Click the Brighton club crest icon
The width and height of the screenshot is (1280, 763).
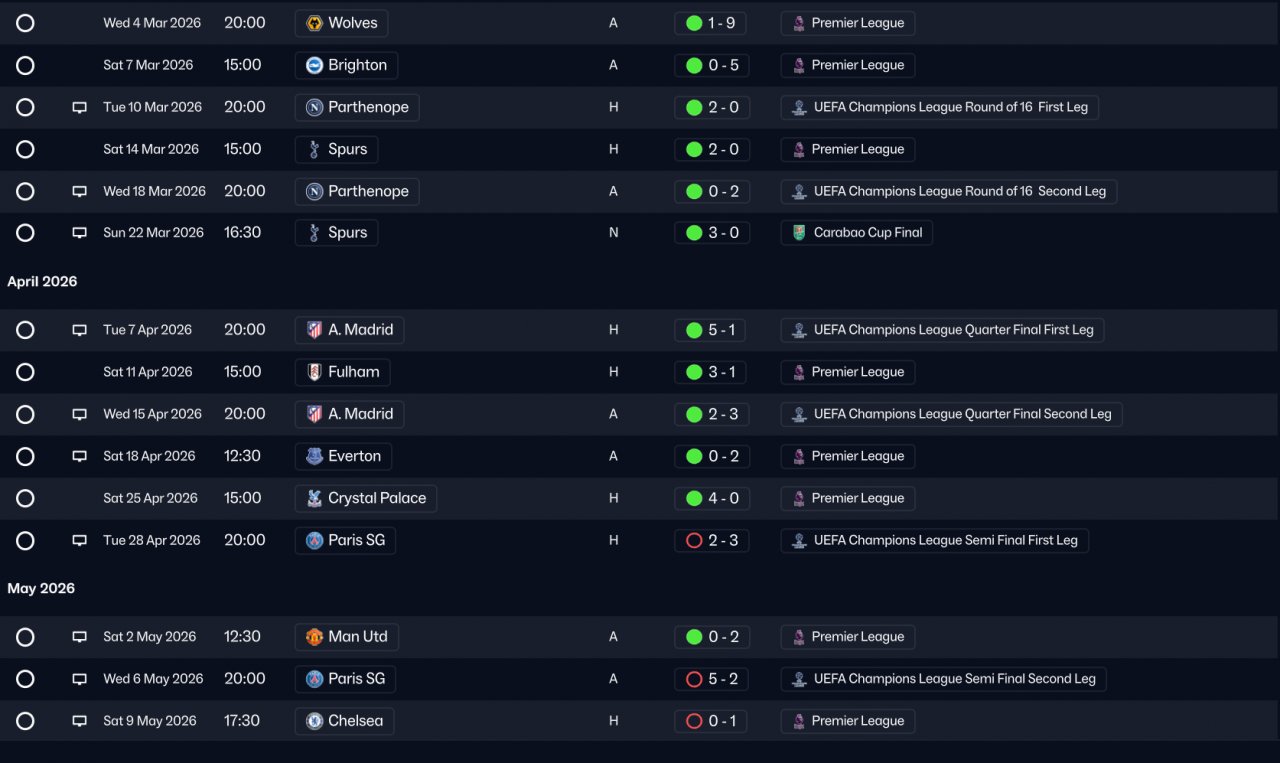point(314,65)
